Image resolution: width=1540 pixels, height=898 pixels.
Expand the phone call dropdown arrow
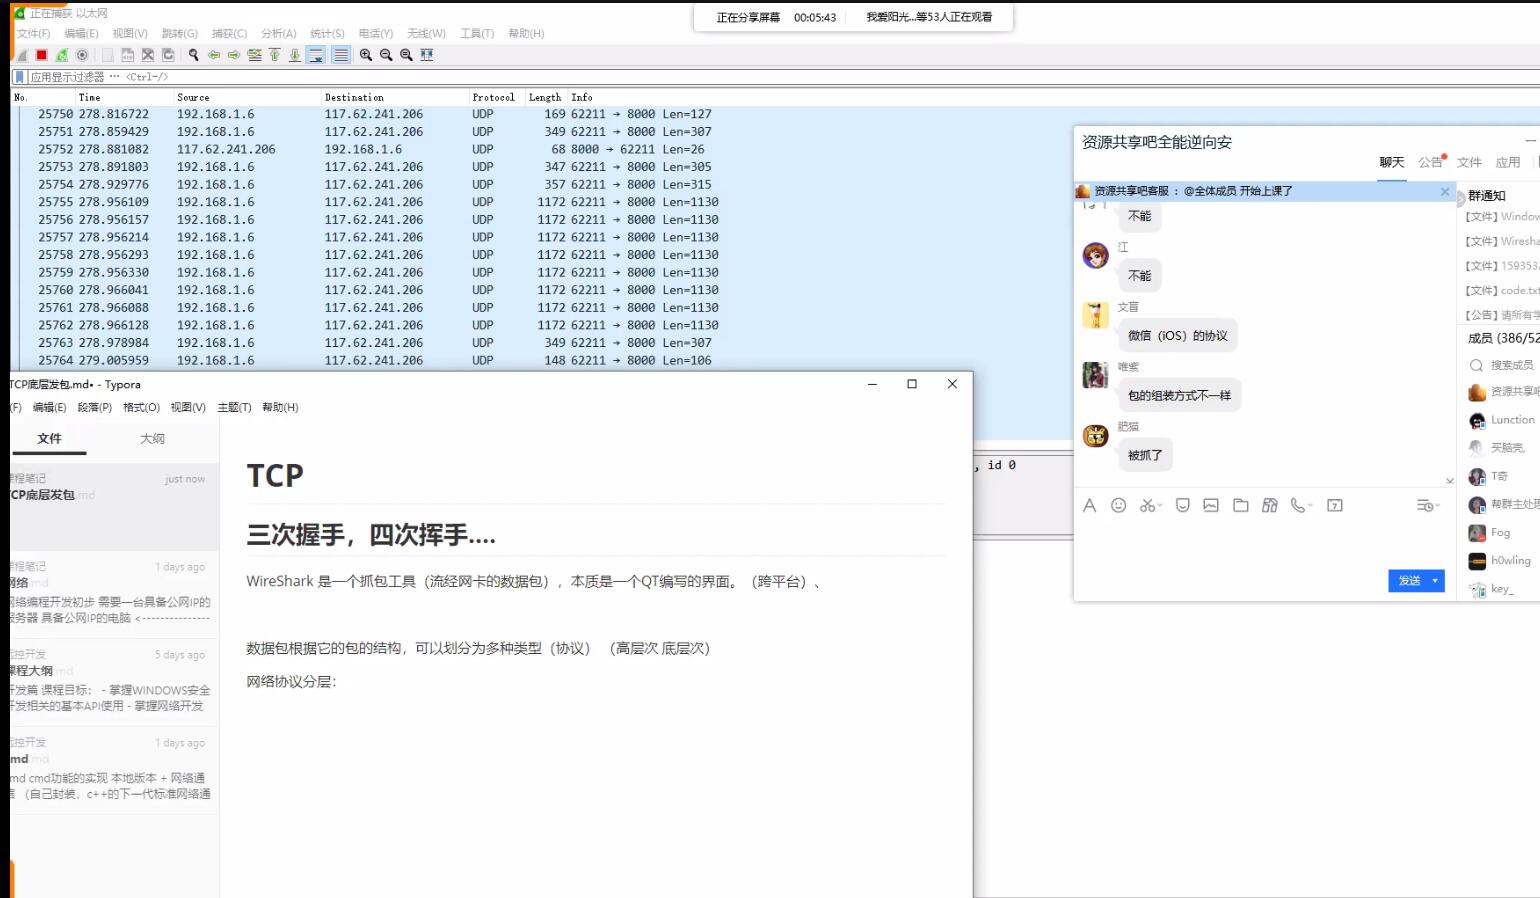coord(1310,506)
